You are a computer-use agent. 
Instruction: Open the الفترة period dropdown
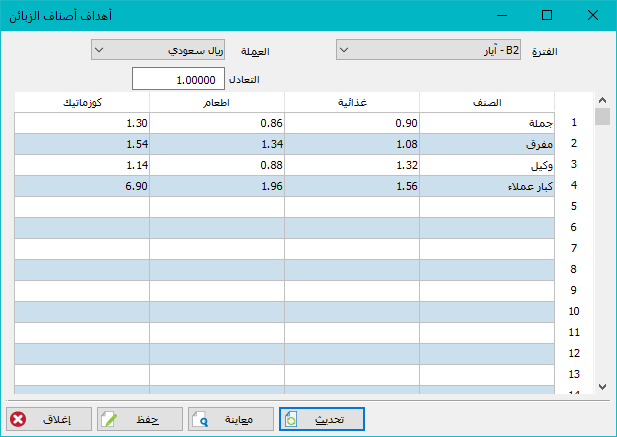click(x=428, y=50)
